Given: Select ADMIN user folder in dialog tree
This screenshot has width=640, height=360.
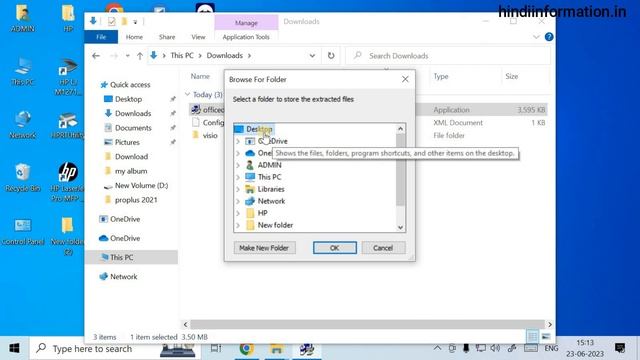Looking at the screenshot, I should coord(269,165).
